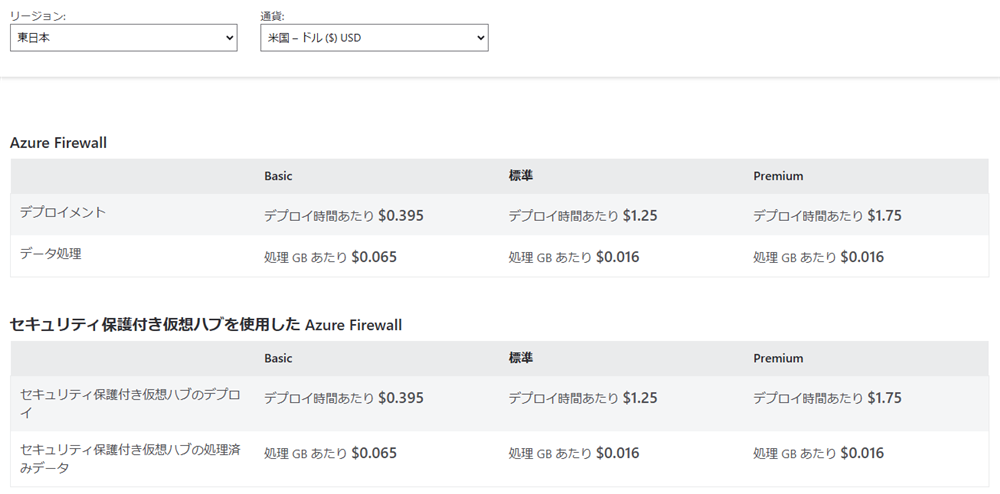Image resolution: width=1000 pixels, height=494 pixels.
Task: Open the 通貨 dropdown showing USD
Action: (x=373, y=38)
